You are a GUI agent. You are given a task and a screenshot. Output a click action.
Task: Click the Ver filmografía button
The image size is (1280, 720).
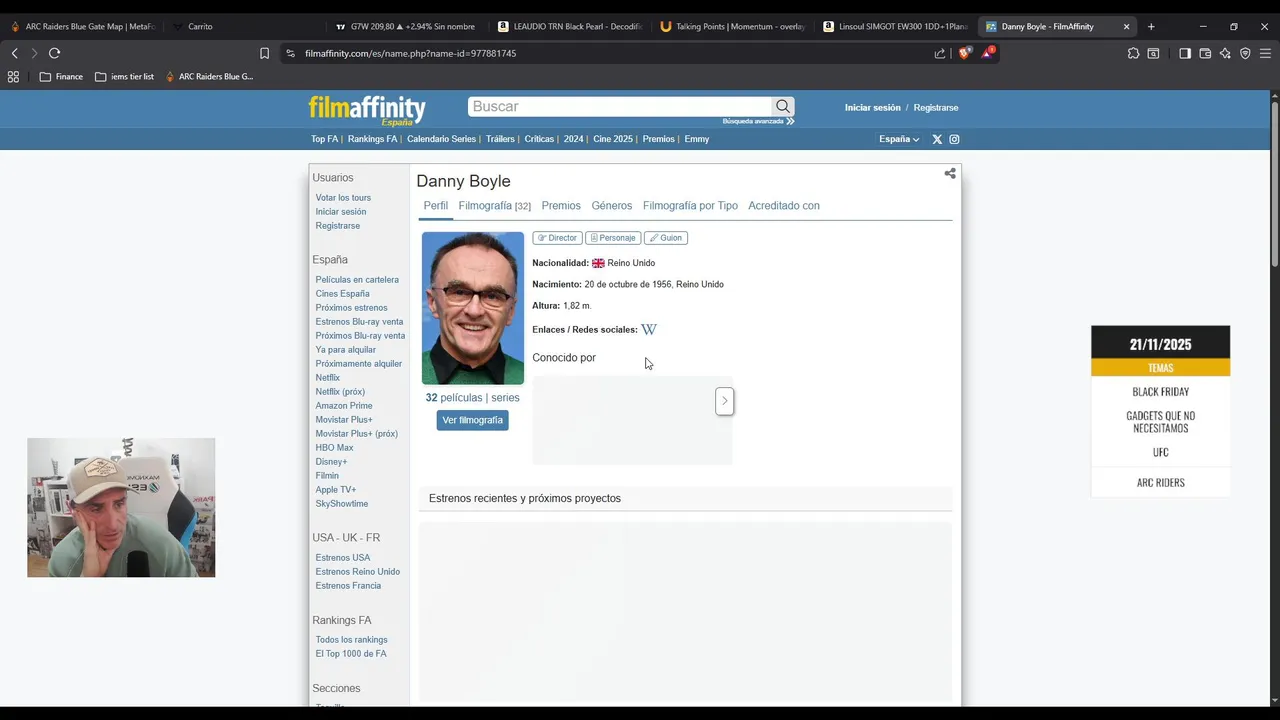coord(472,420)
